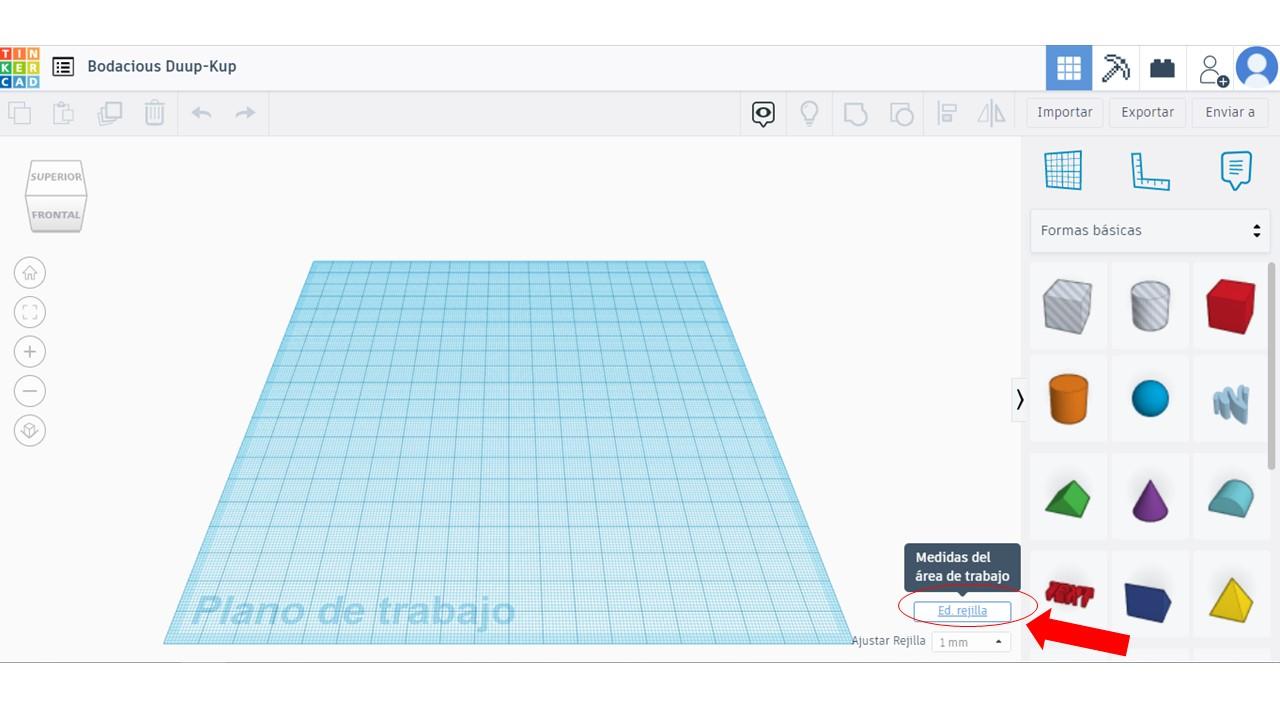Screen dimensions: 1280x720
Task: Click the Exportar button
Action: click(1147, 112)
